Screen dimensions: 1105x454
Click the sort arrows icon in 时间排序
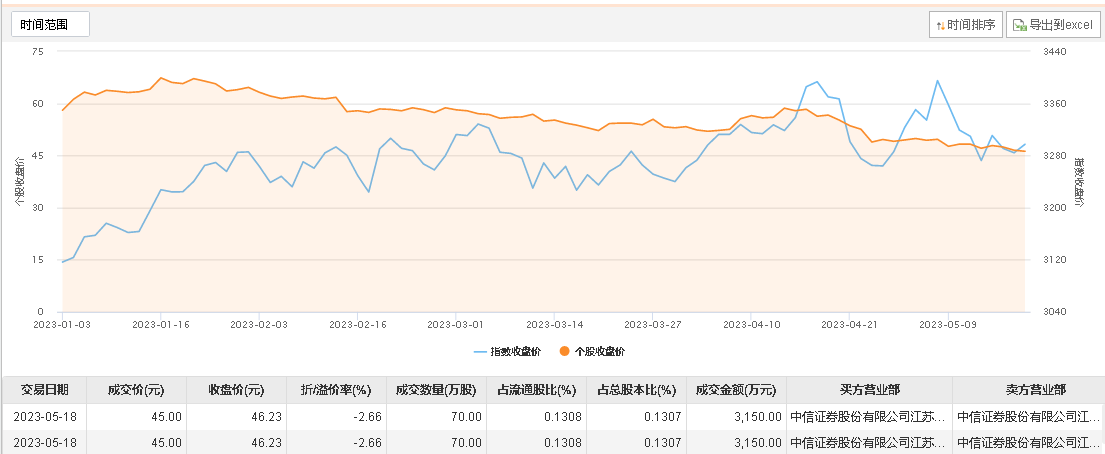click(940, 25)
